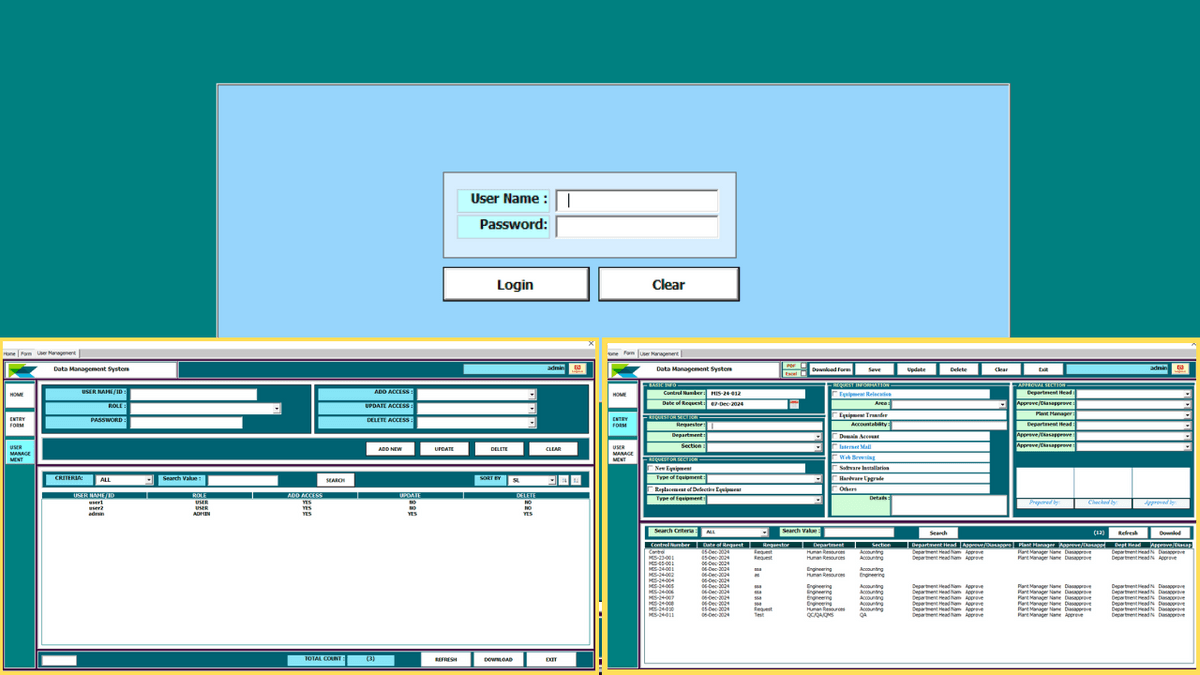The width and height of the screenshot is (1200, 675).
Task: Select the MIS-24-011 row in the request list
Action: click(663, 615)
